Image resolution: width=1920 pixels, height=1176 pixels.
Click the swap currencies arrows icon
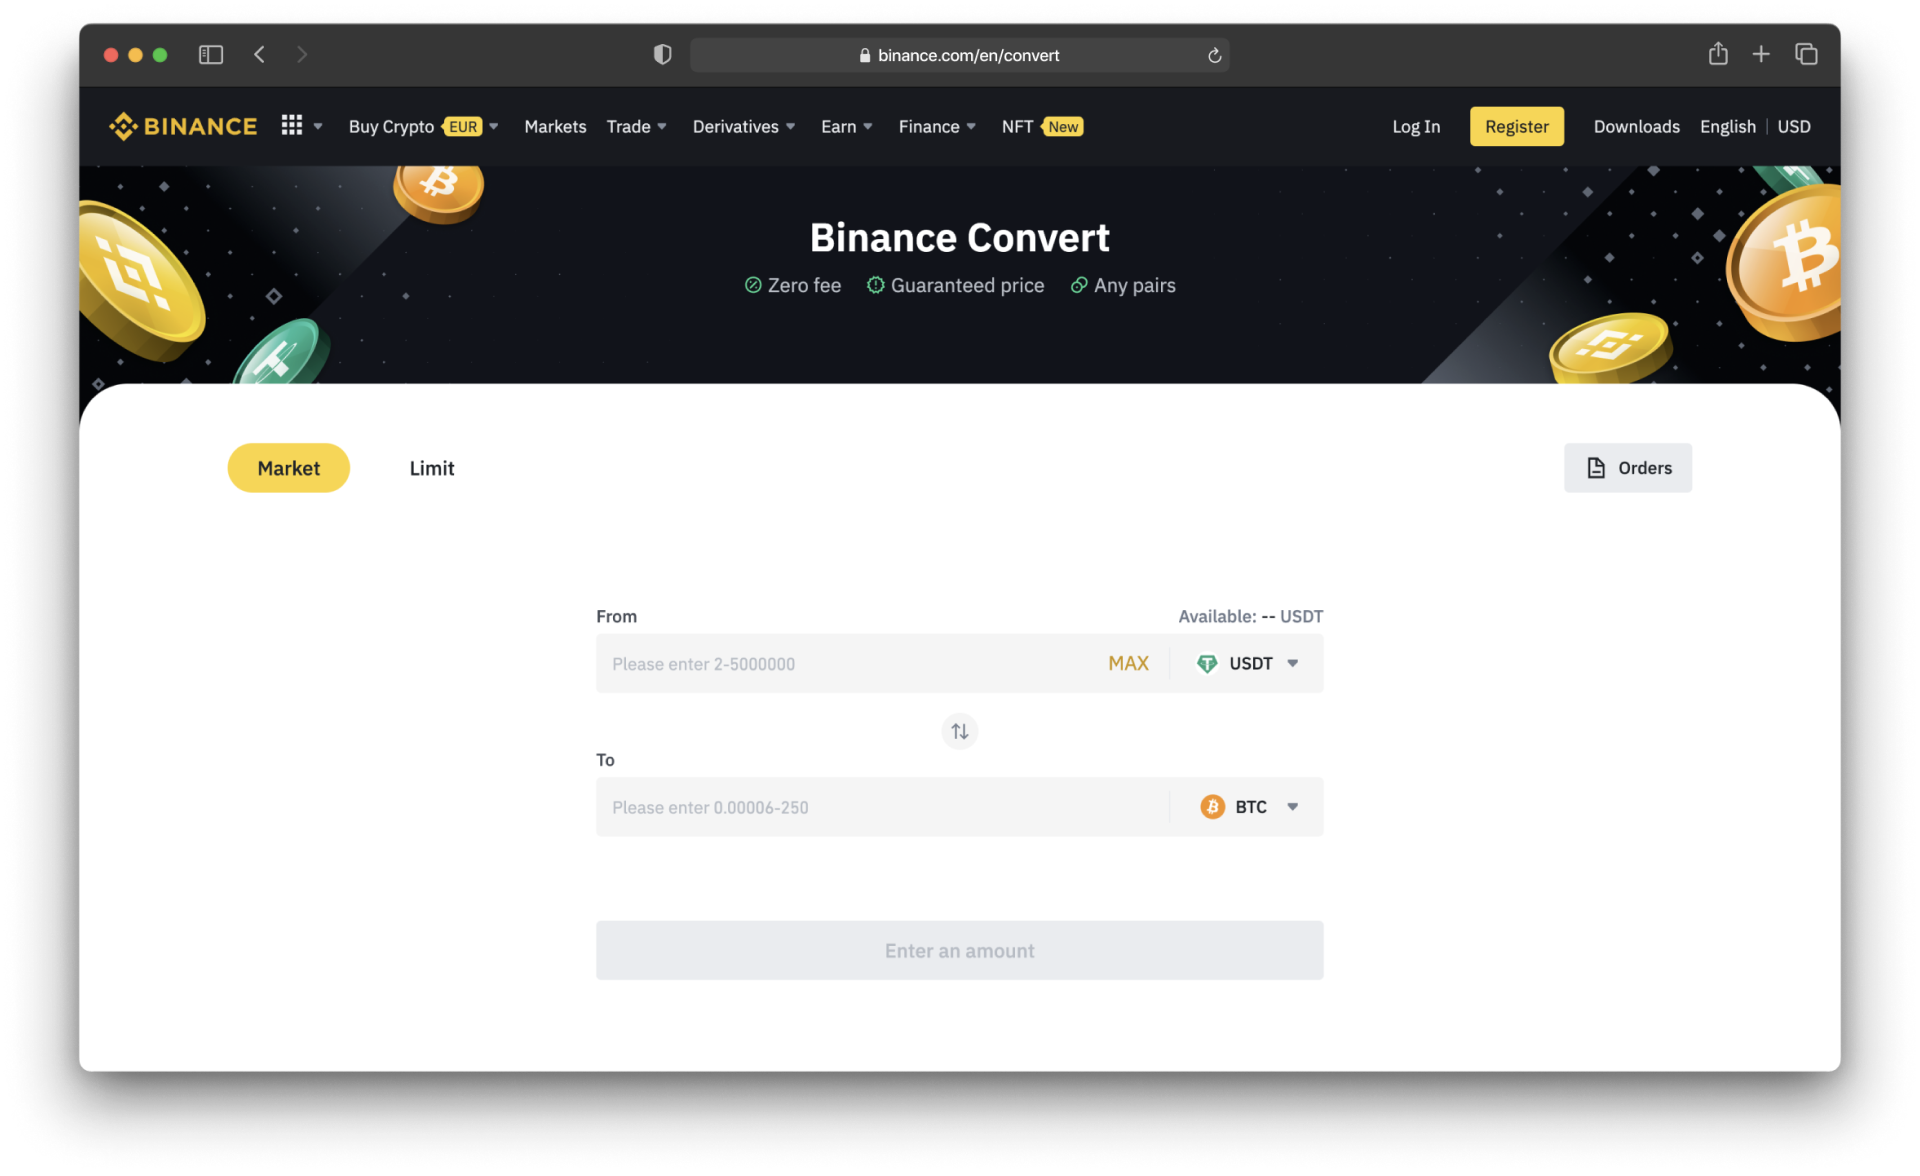tap(959, 732)
